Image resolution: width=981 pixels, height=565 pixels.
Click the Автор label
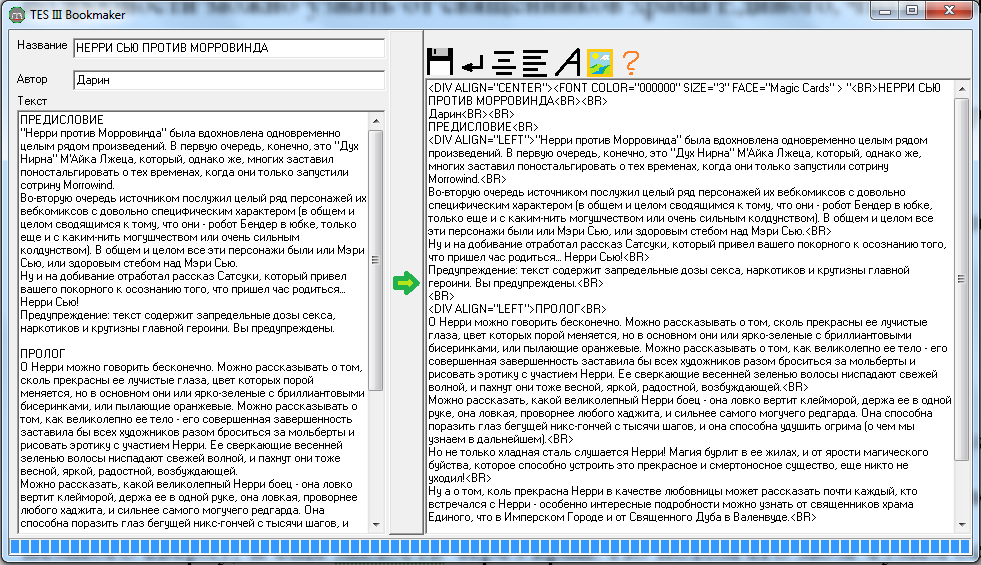point(32,79)
